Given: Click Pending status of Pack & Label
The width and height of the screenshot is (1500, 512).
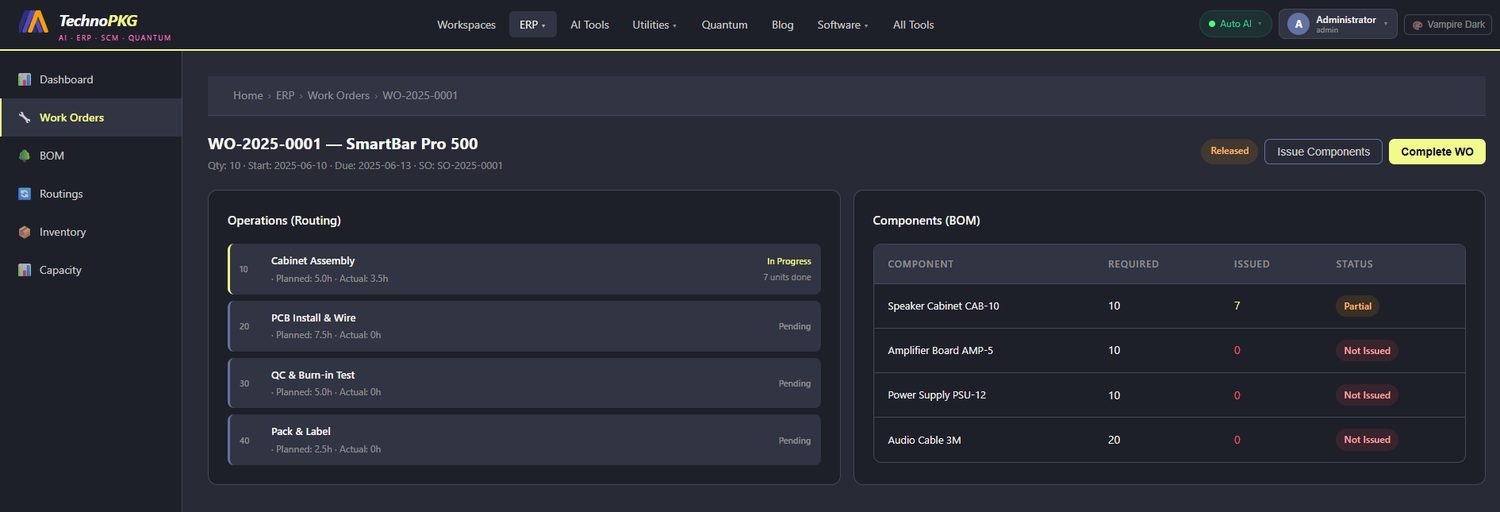Looking at the screenshot, I should click(795, 440).
